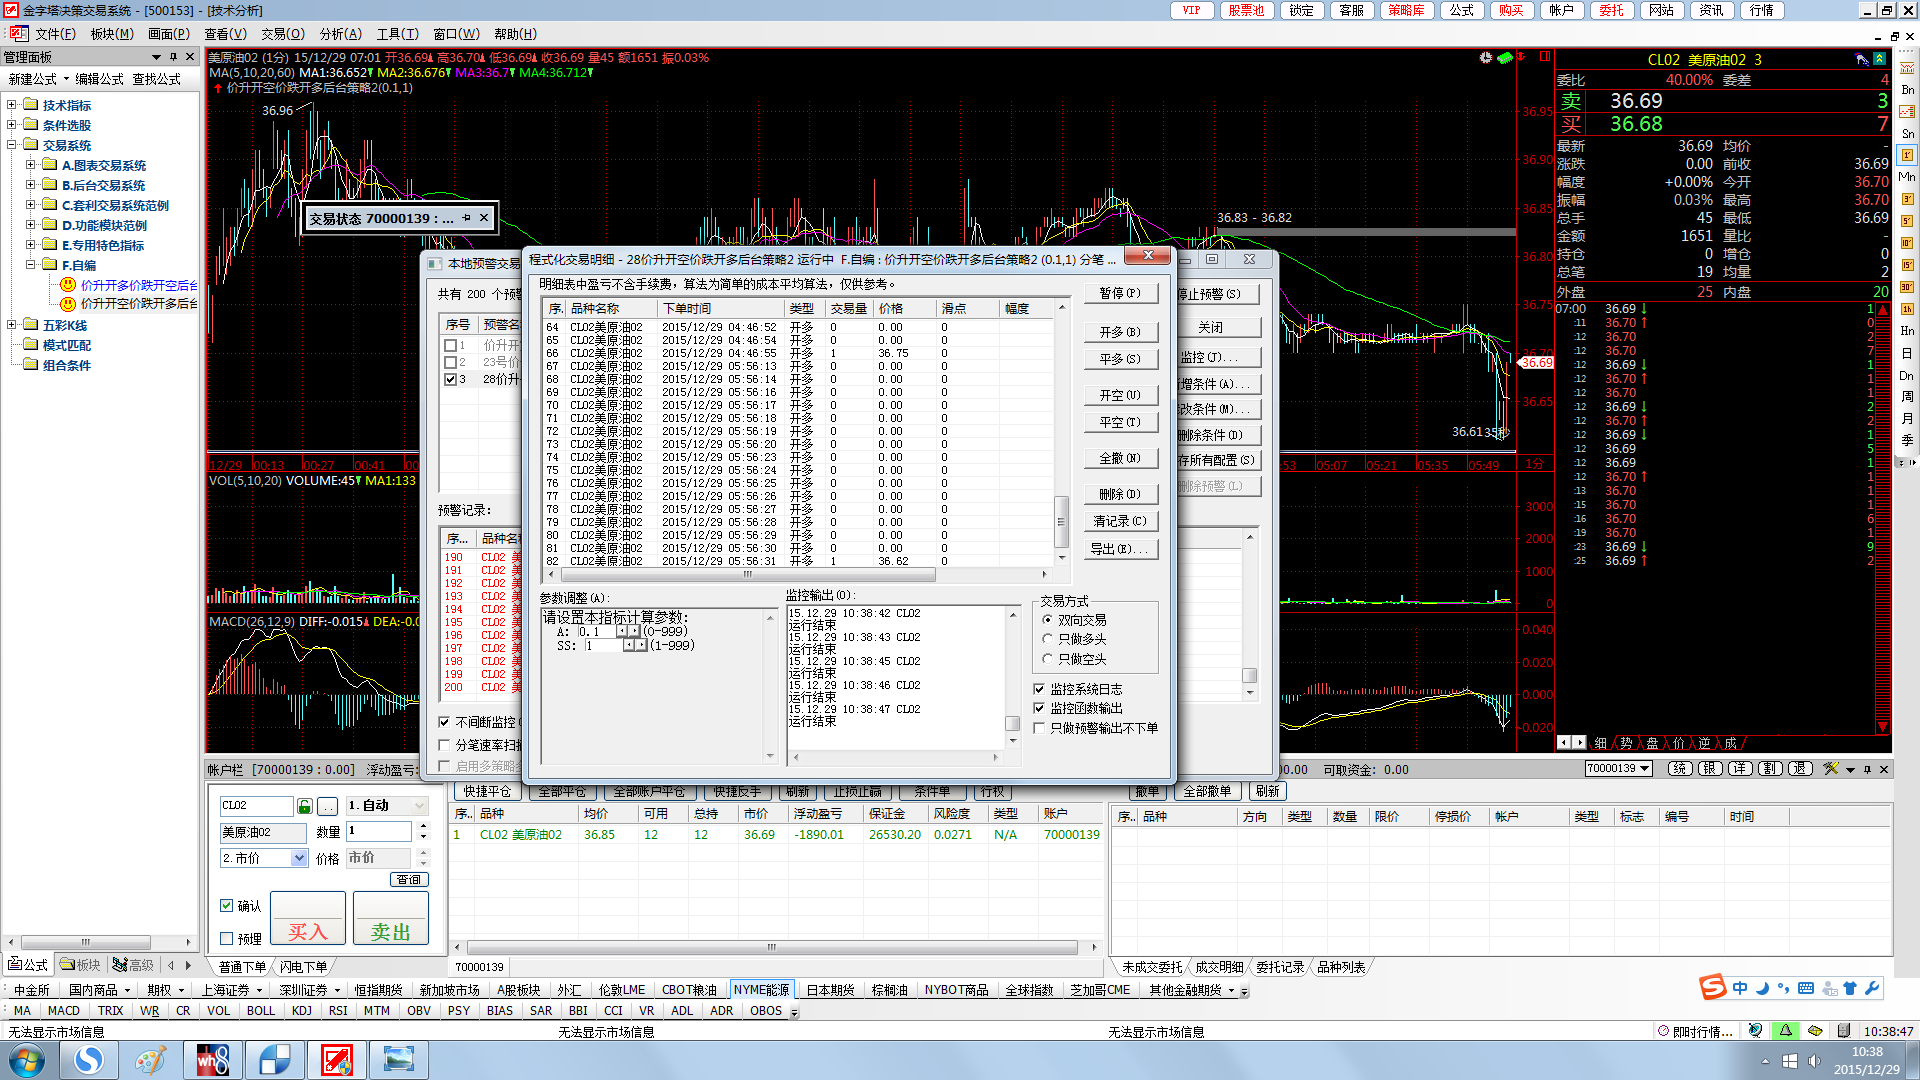The image size is (1920, 1080).
Task: Expand the A.图表交易系统 folder
Action: (x=31, y=165)
